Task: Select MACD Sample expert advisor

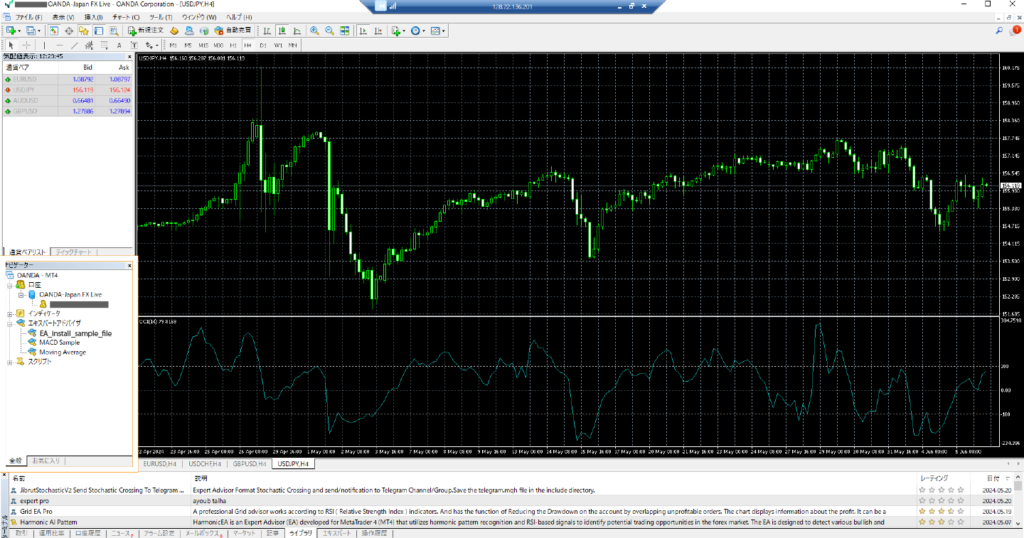Action: tap(59, 342)
